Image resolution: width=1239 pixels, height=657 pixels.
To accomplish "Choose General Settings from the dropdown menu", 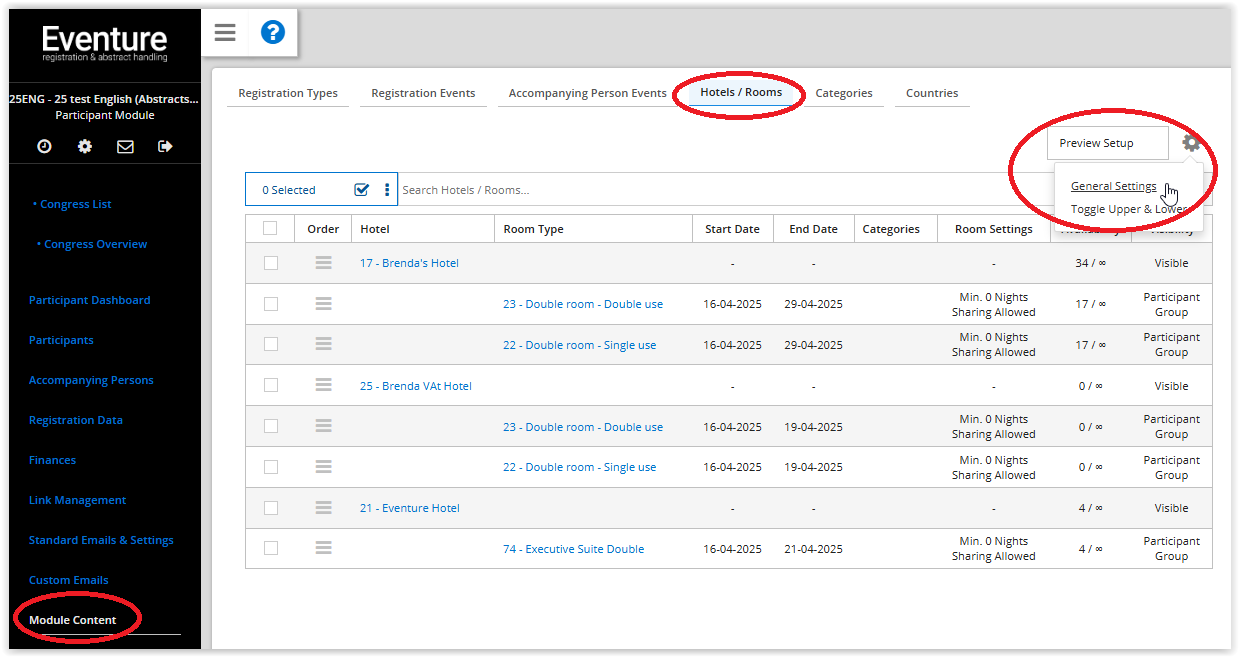I will [1113, 186].
